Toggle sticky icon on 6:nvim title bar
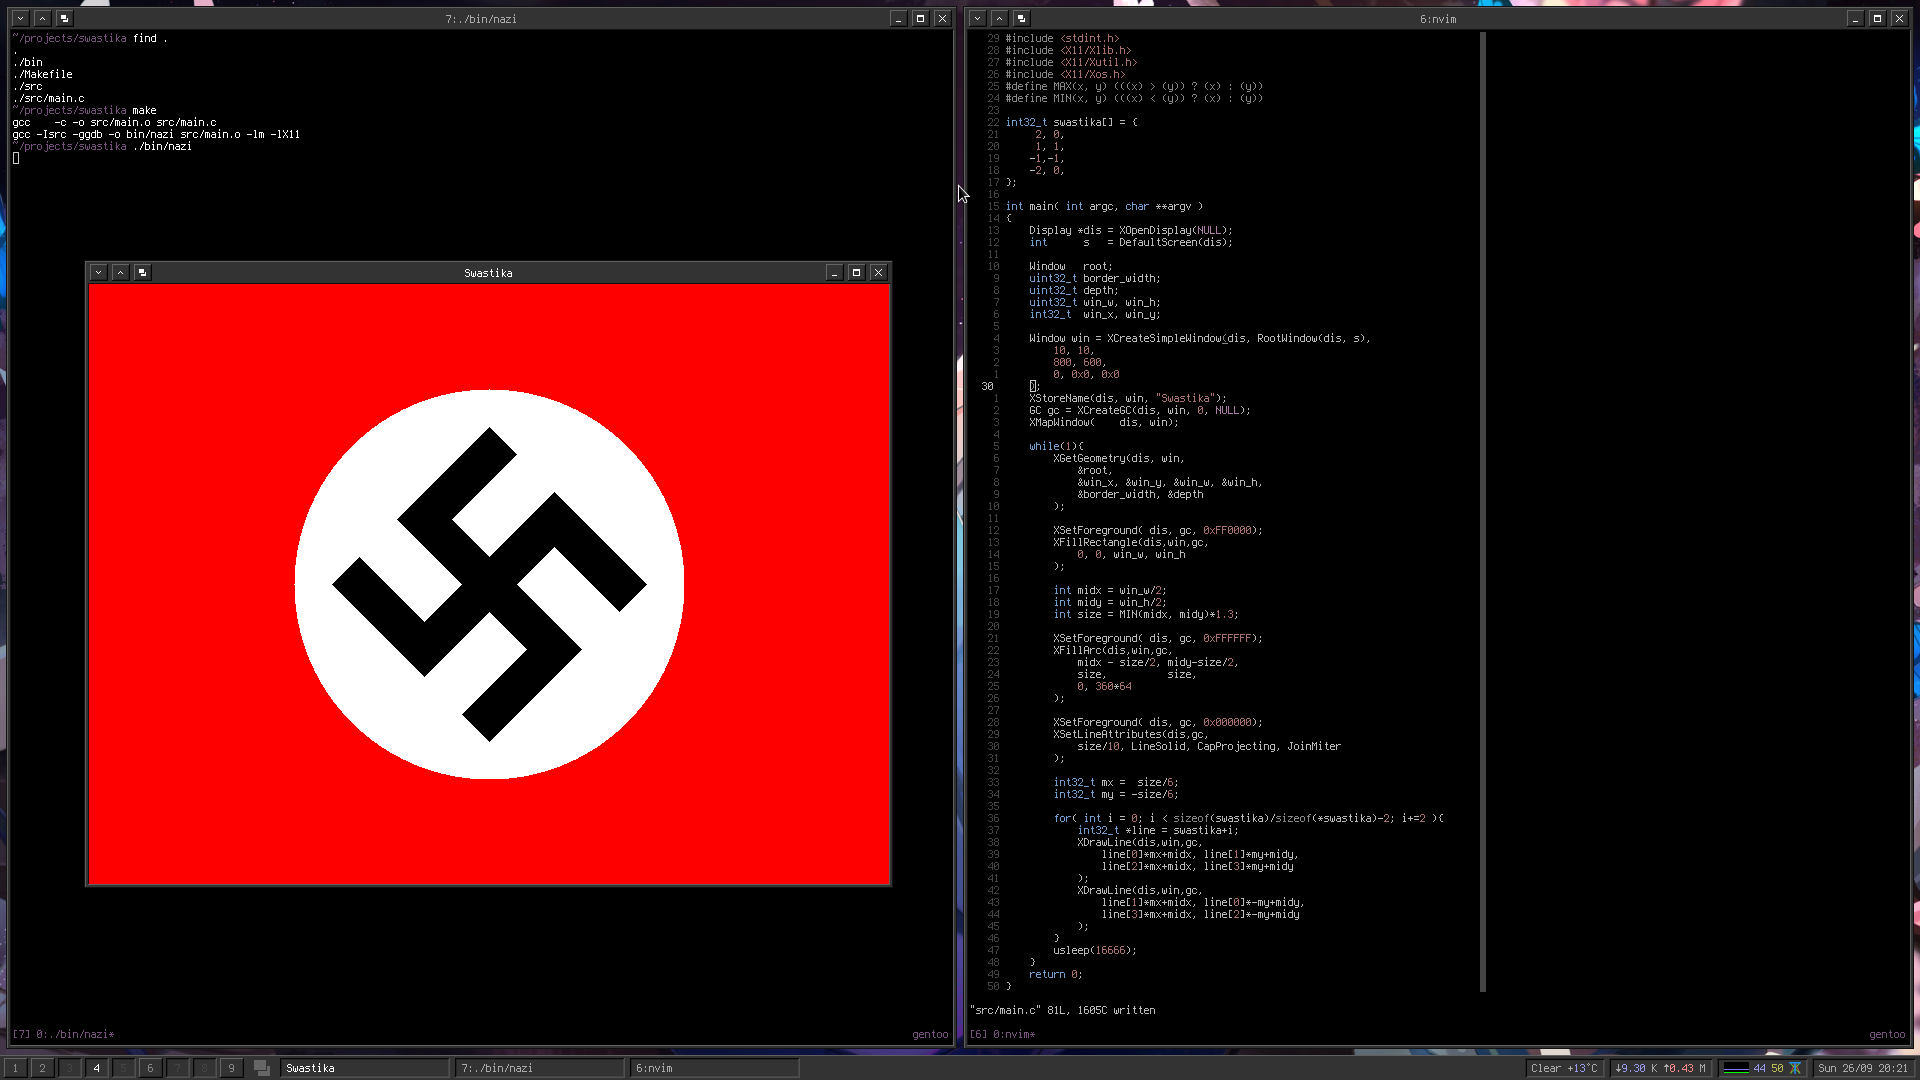 [x=1021, y=18]
